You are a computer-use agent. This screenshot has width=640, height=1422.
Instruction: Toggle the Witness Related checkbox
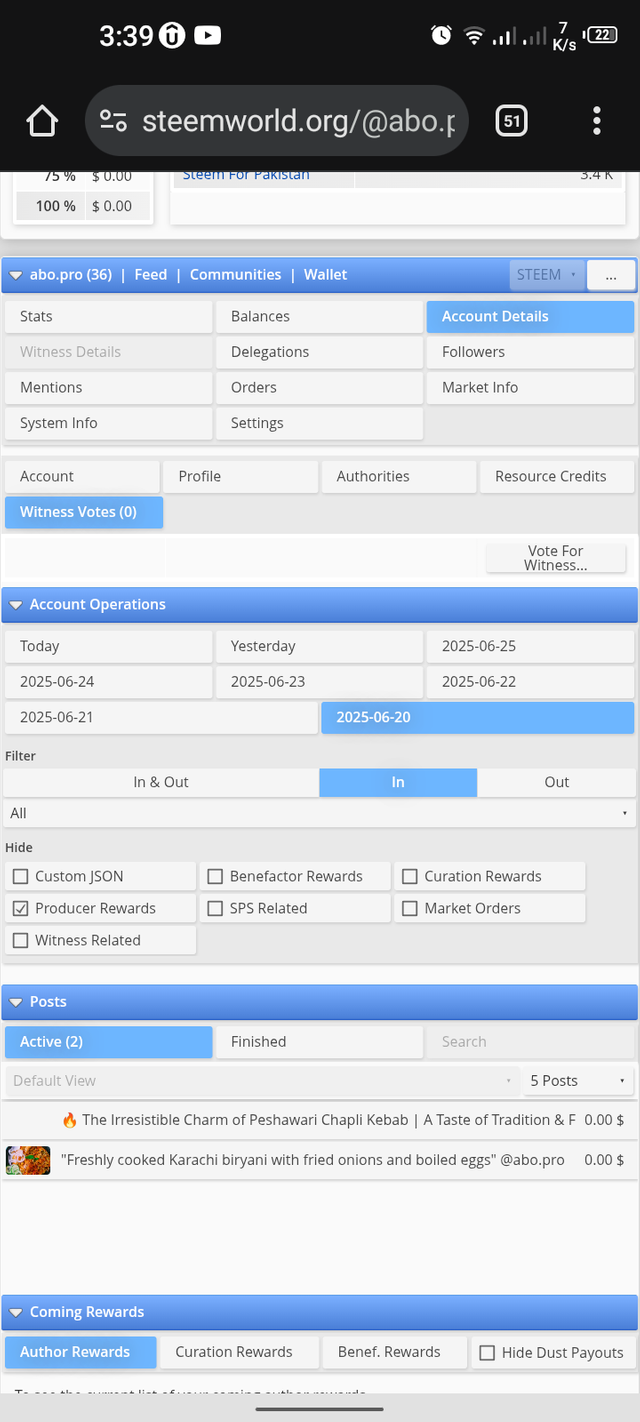20,941
